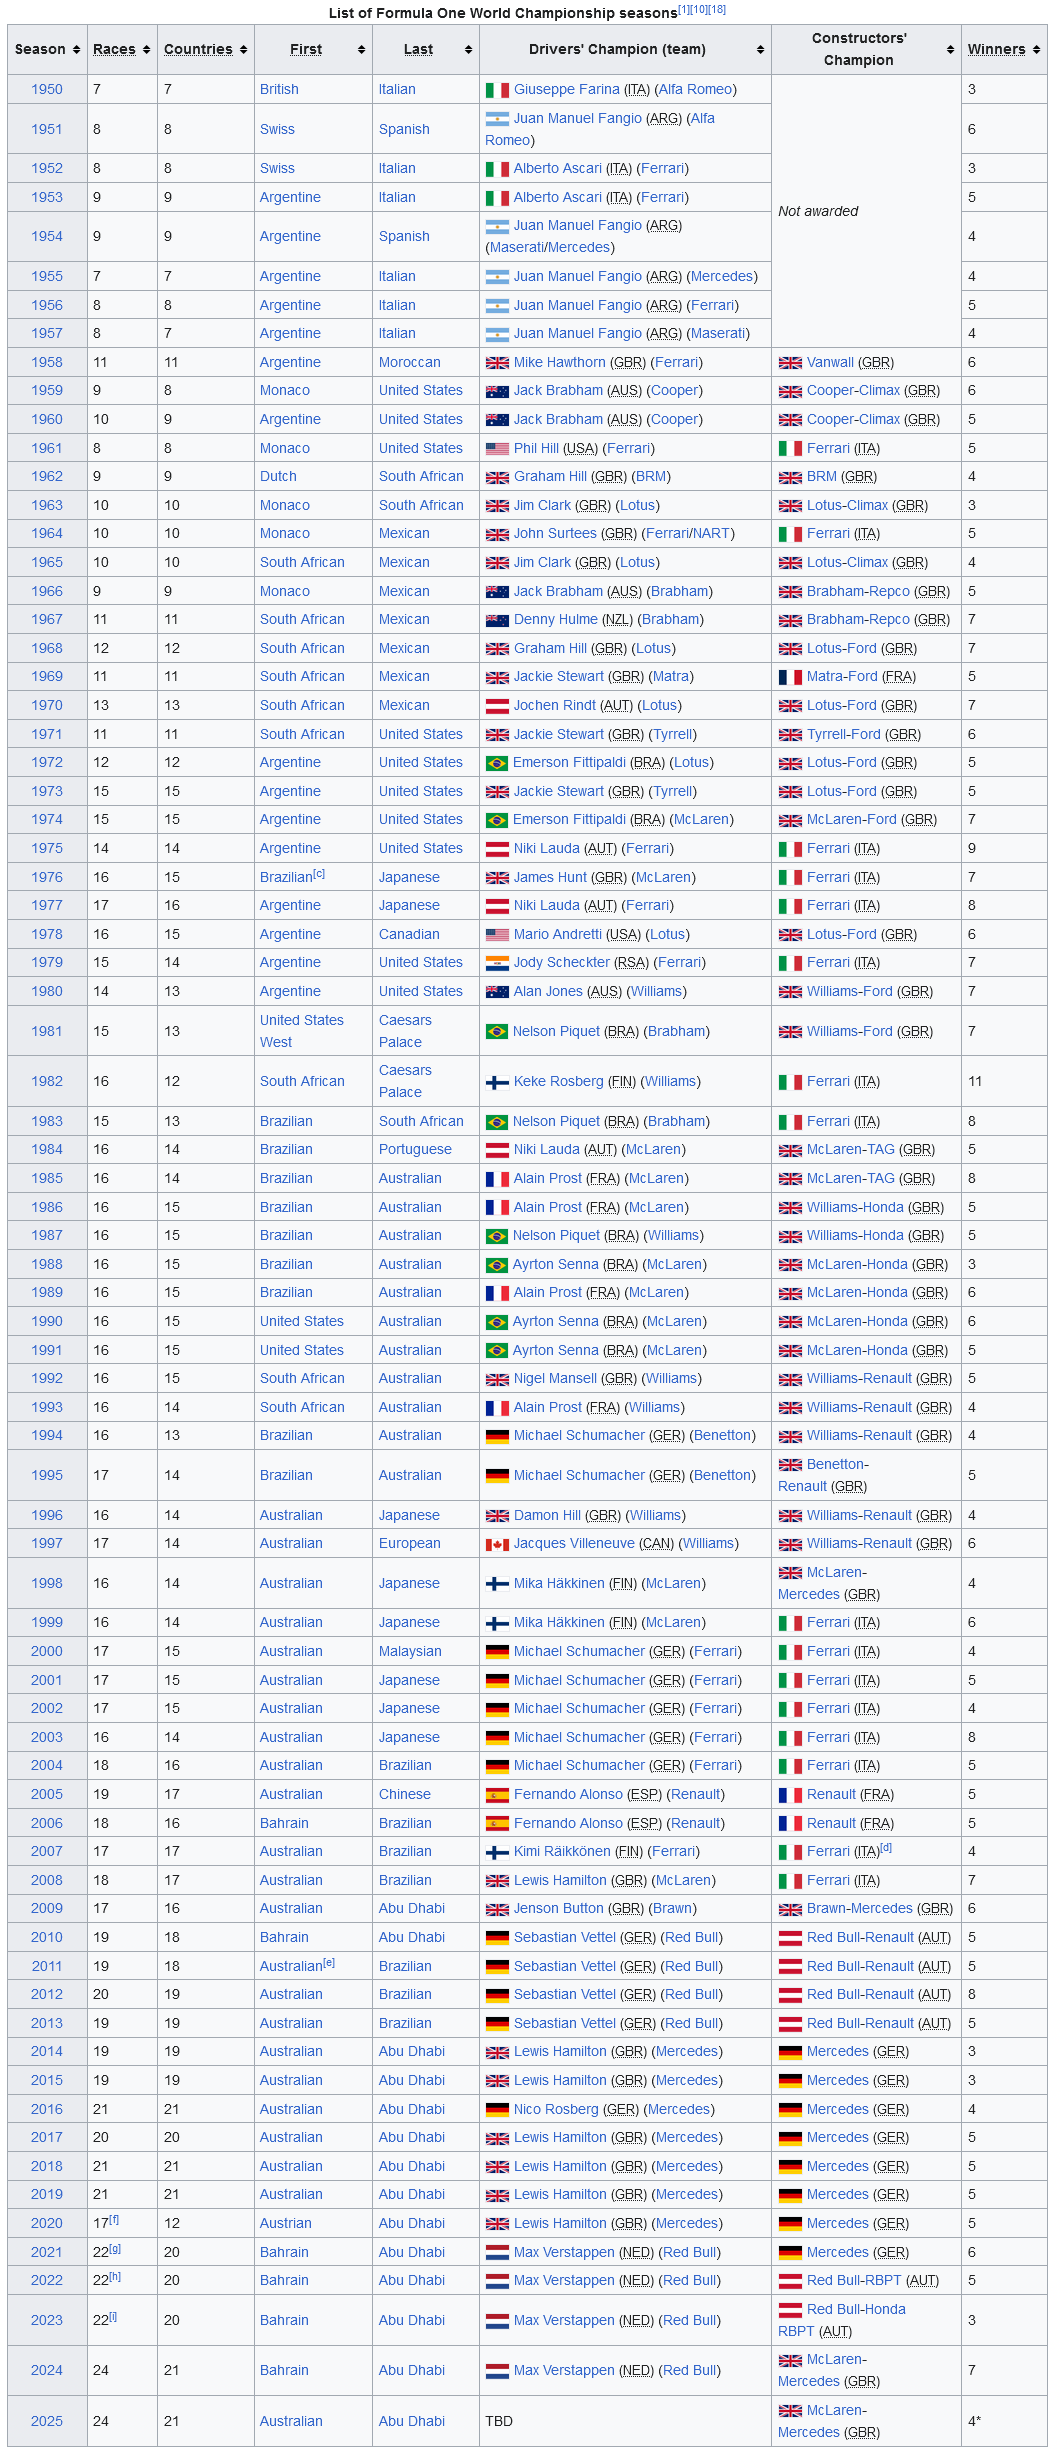Click Austrian flag beside Red Bull-RBPT

tap(790, 2281)
